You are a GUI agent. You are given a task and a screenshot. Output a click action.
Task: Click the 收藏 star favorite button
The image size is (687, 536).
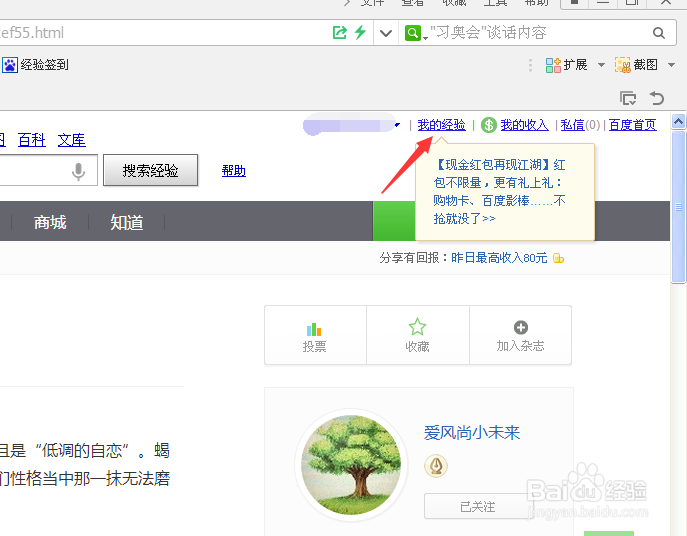[418, 335]
